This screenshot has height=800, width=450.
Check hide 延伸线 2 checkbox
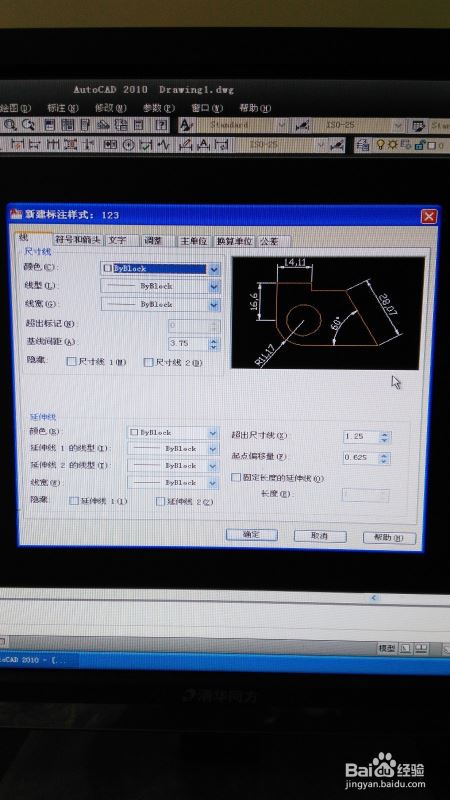[x=160, y=501]
